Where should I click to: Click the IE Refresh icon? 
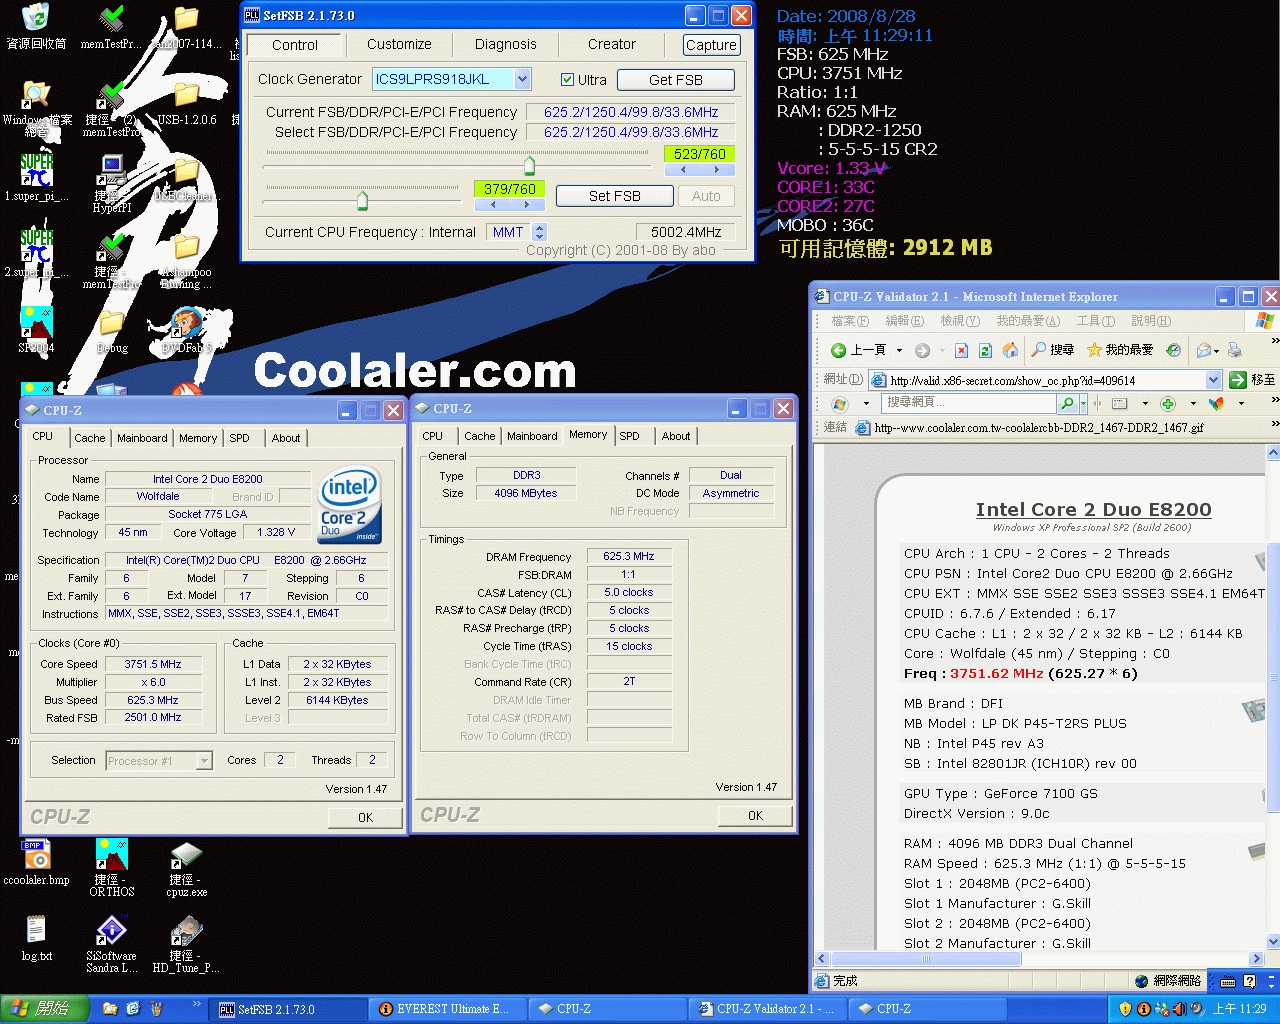985,350
